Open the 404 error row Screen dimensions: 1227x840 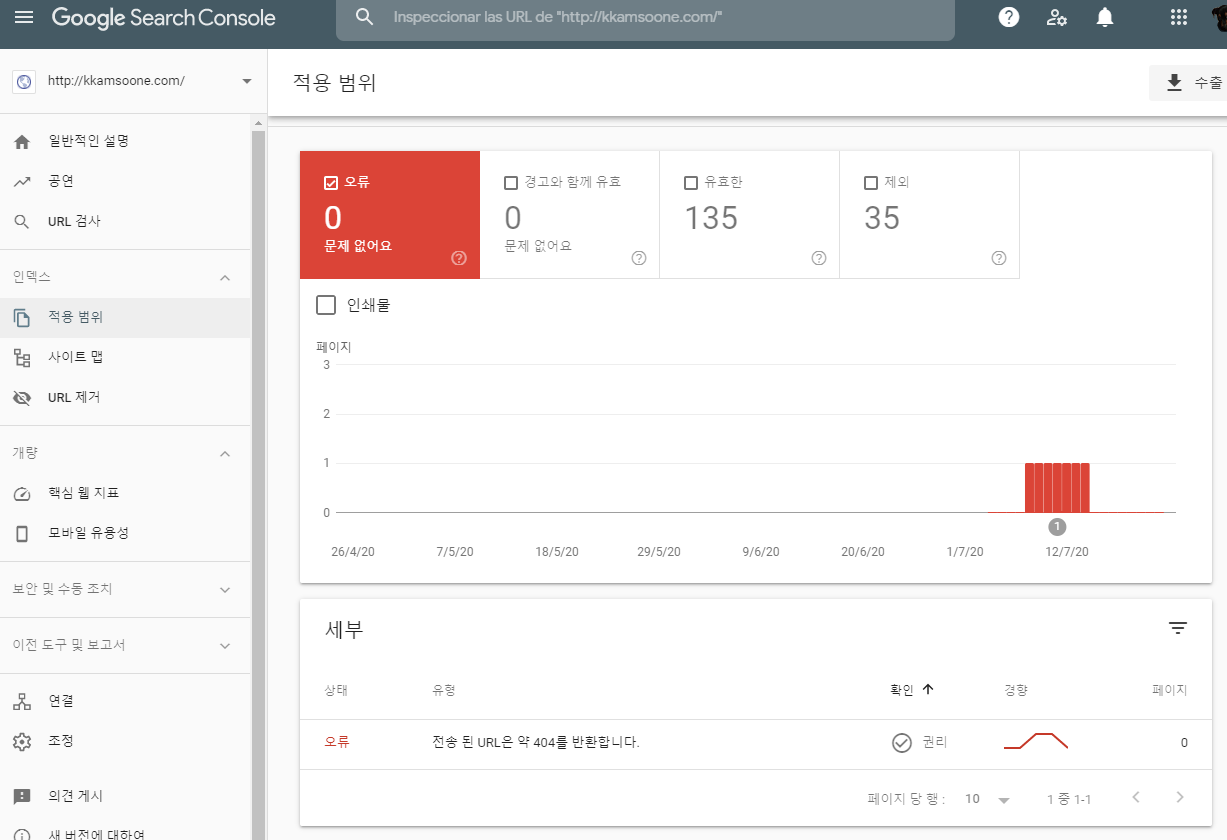tap(756, 743)
